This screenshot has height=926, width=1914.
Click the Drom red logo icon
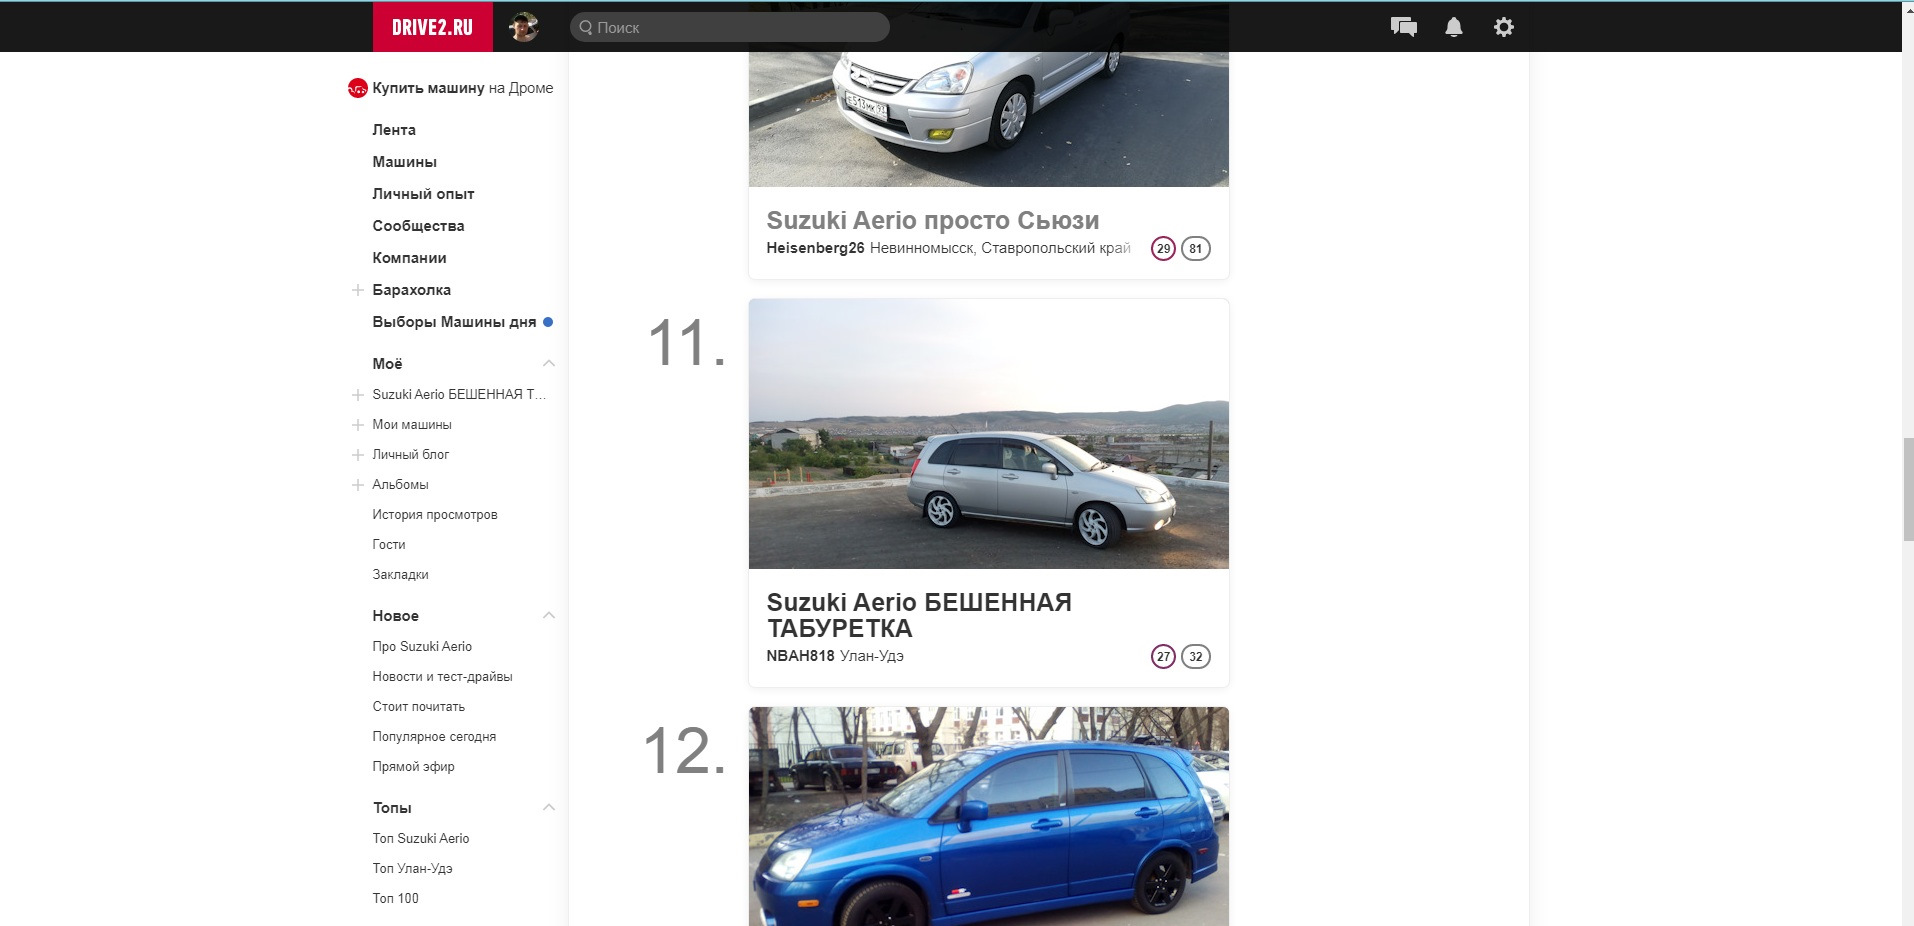click(357, 88)
